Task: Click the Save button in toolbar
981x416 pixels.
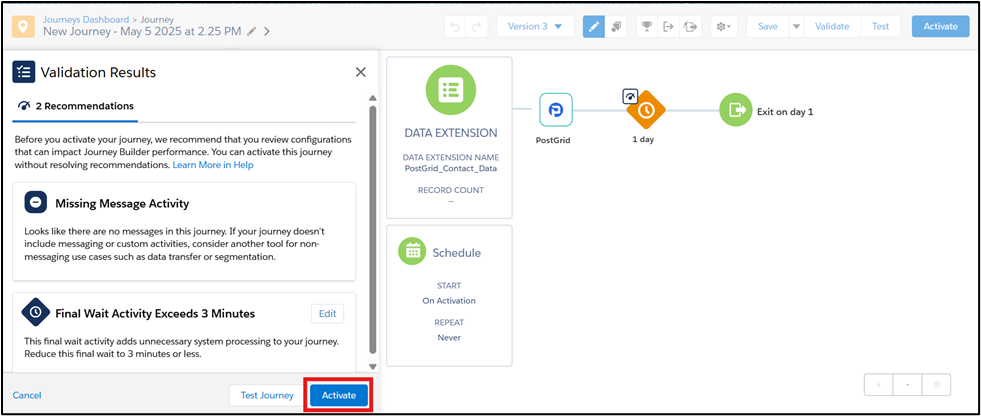Action: (768, 27)
